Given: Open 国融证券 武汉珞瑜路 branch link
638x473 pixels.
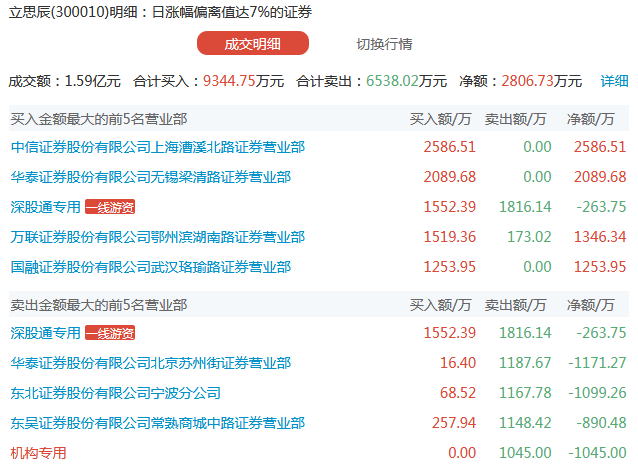Looking at the screenshot, I should [150, 267].
